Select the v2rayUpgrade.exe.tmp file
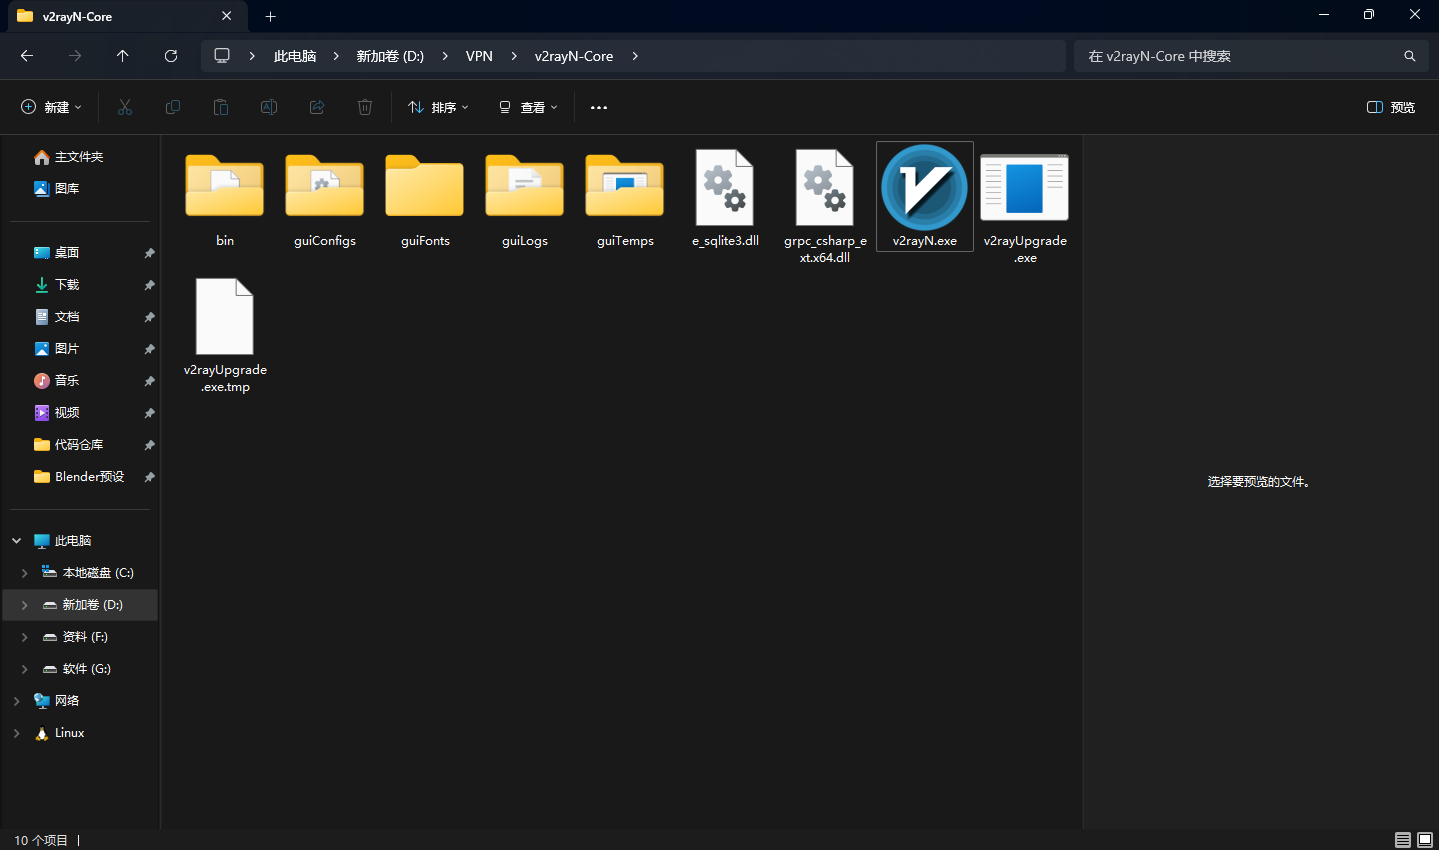This screenshot has width=1439, height=850. (225, 335)
